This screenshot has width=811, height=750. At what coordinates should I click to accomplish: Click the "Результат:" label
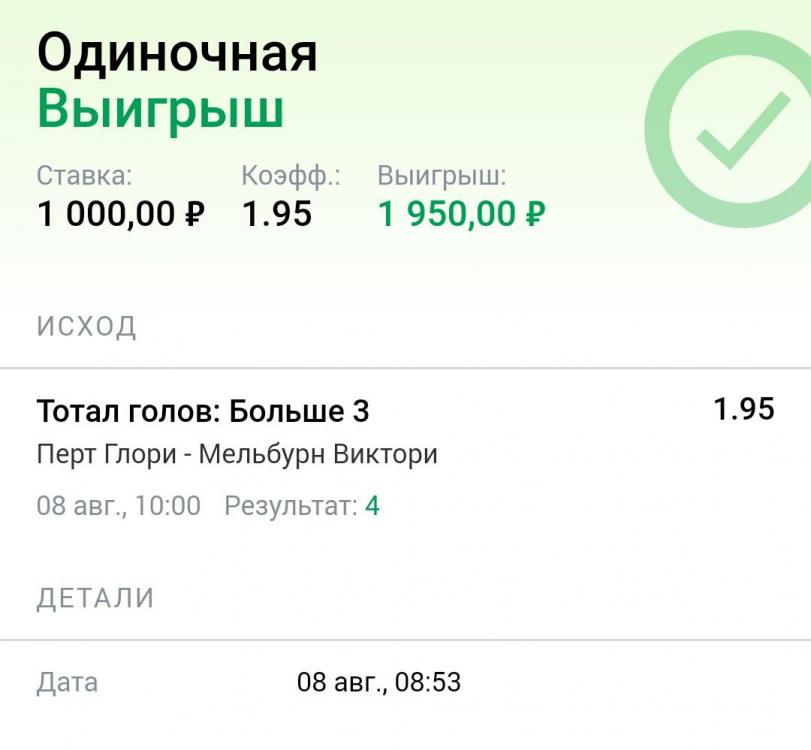(290, 506)
